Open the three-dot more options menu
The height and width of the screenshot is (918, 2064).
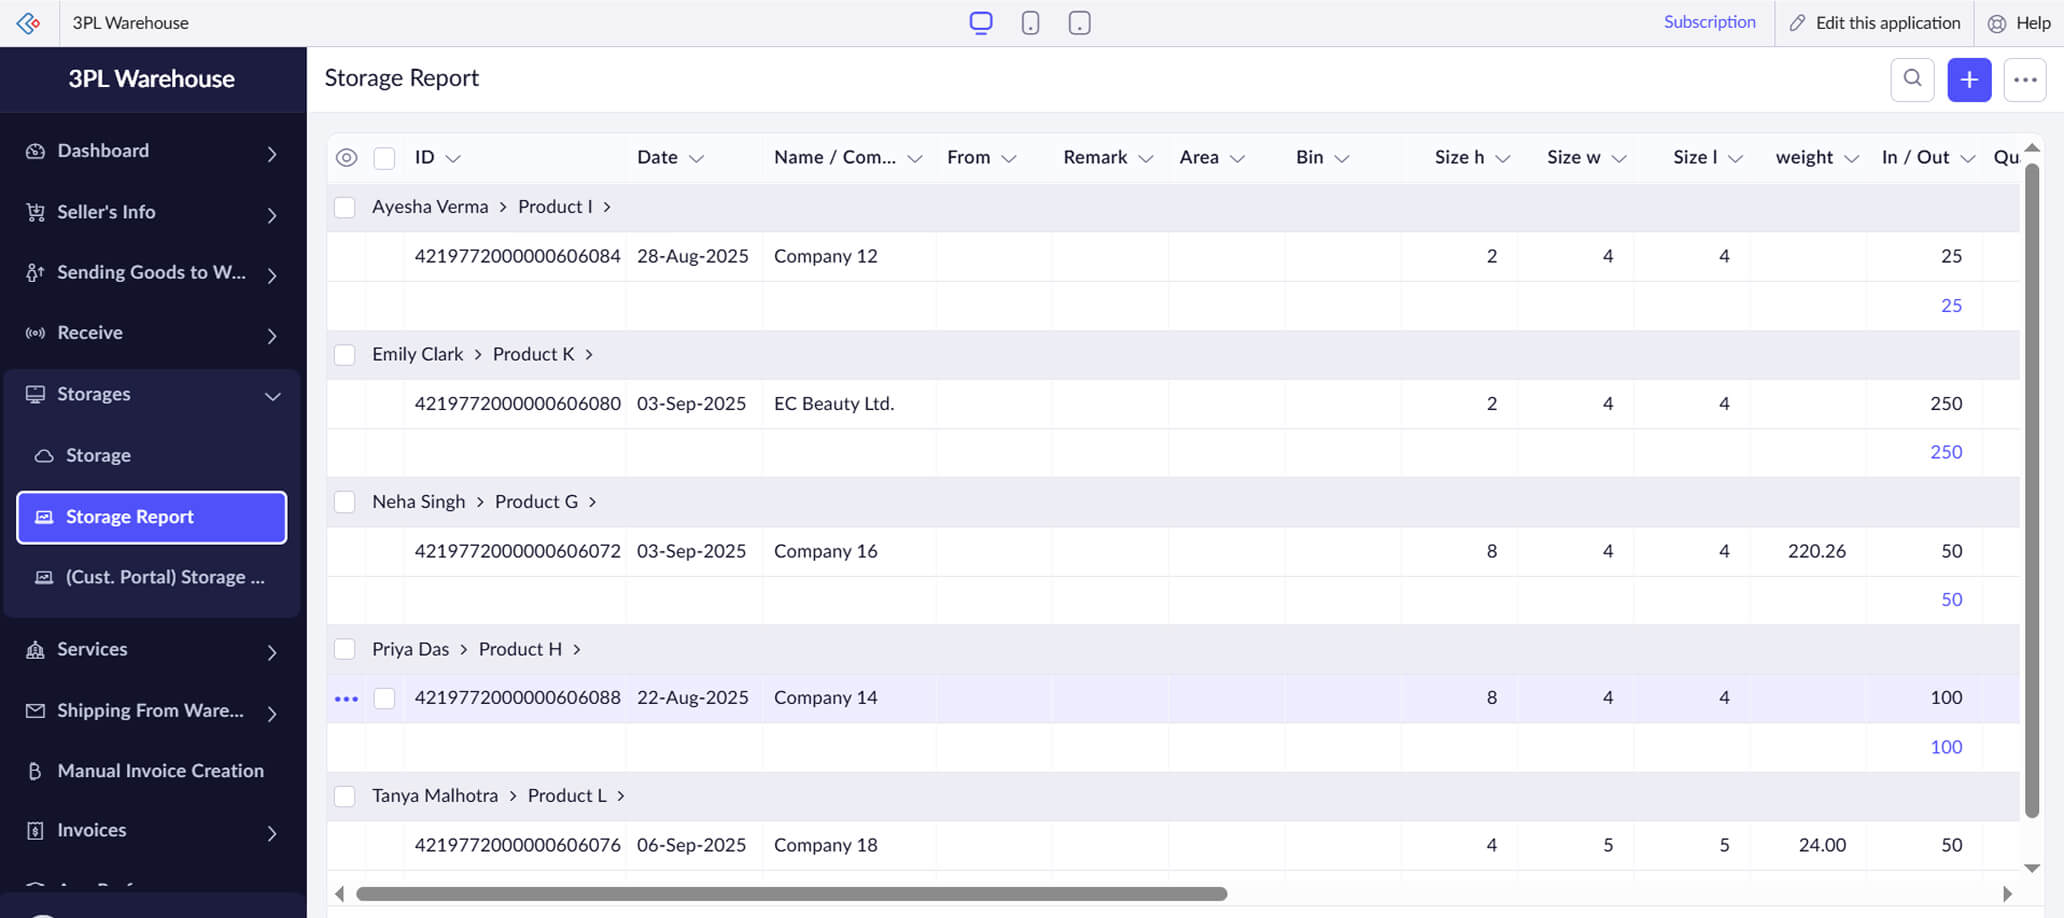click(2025, 80)
